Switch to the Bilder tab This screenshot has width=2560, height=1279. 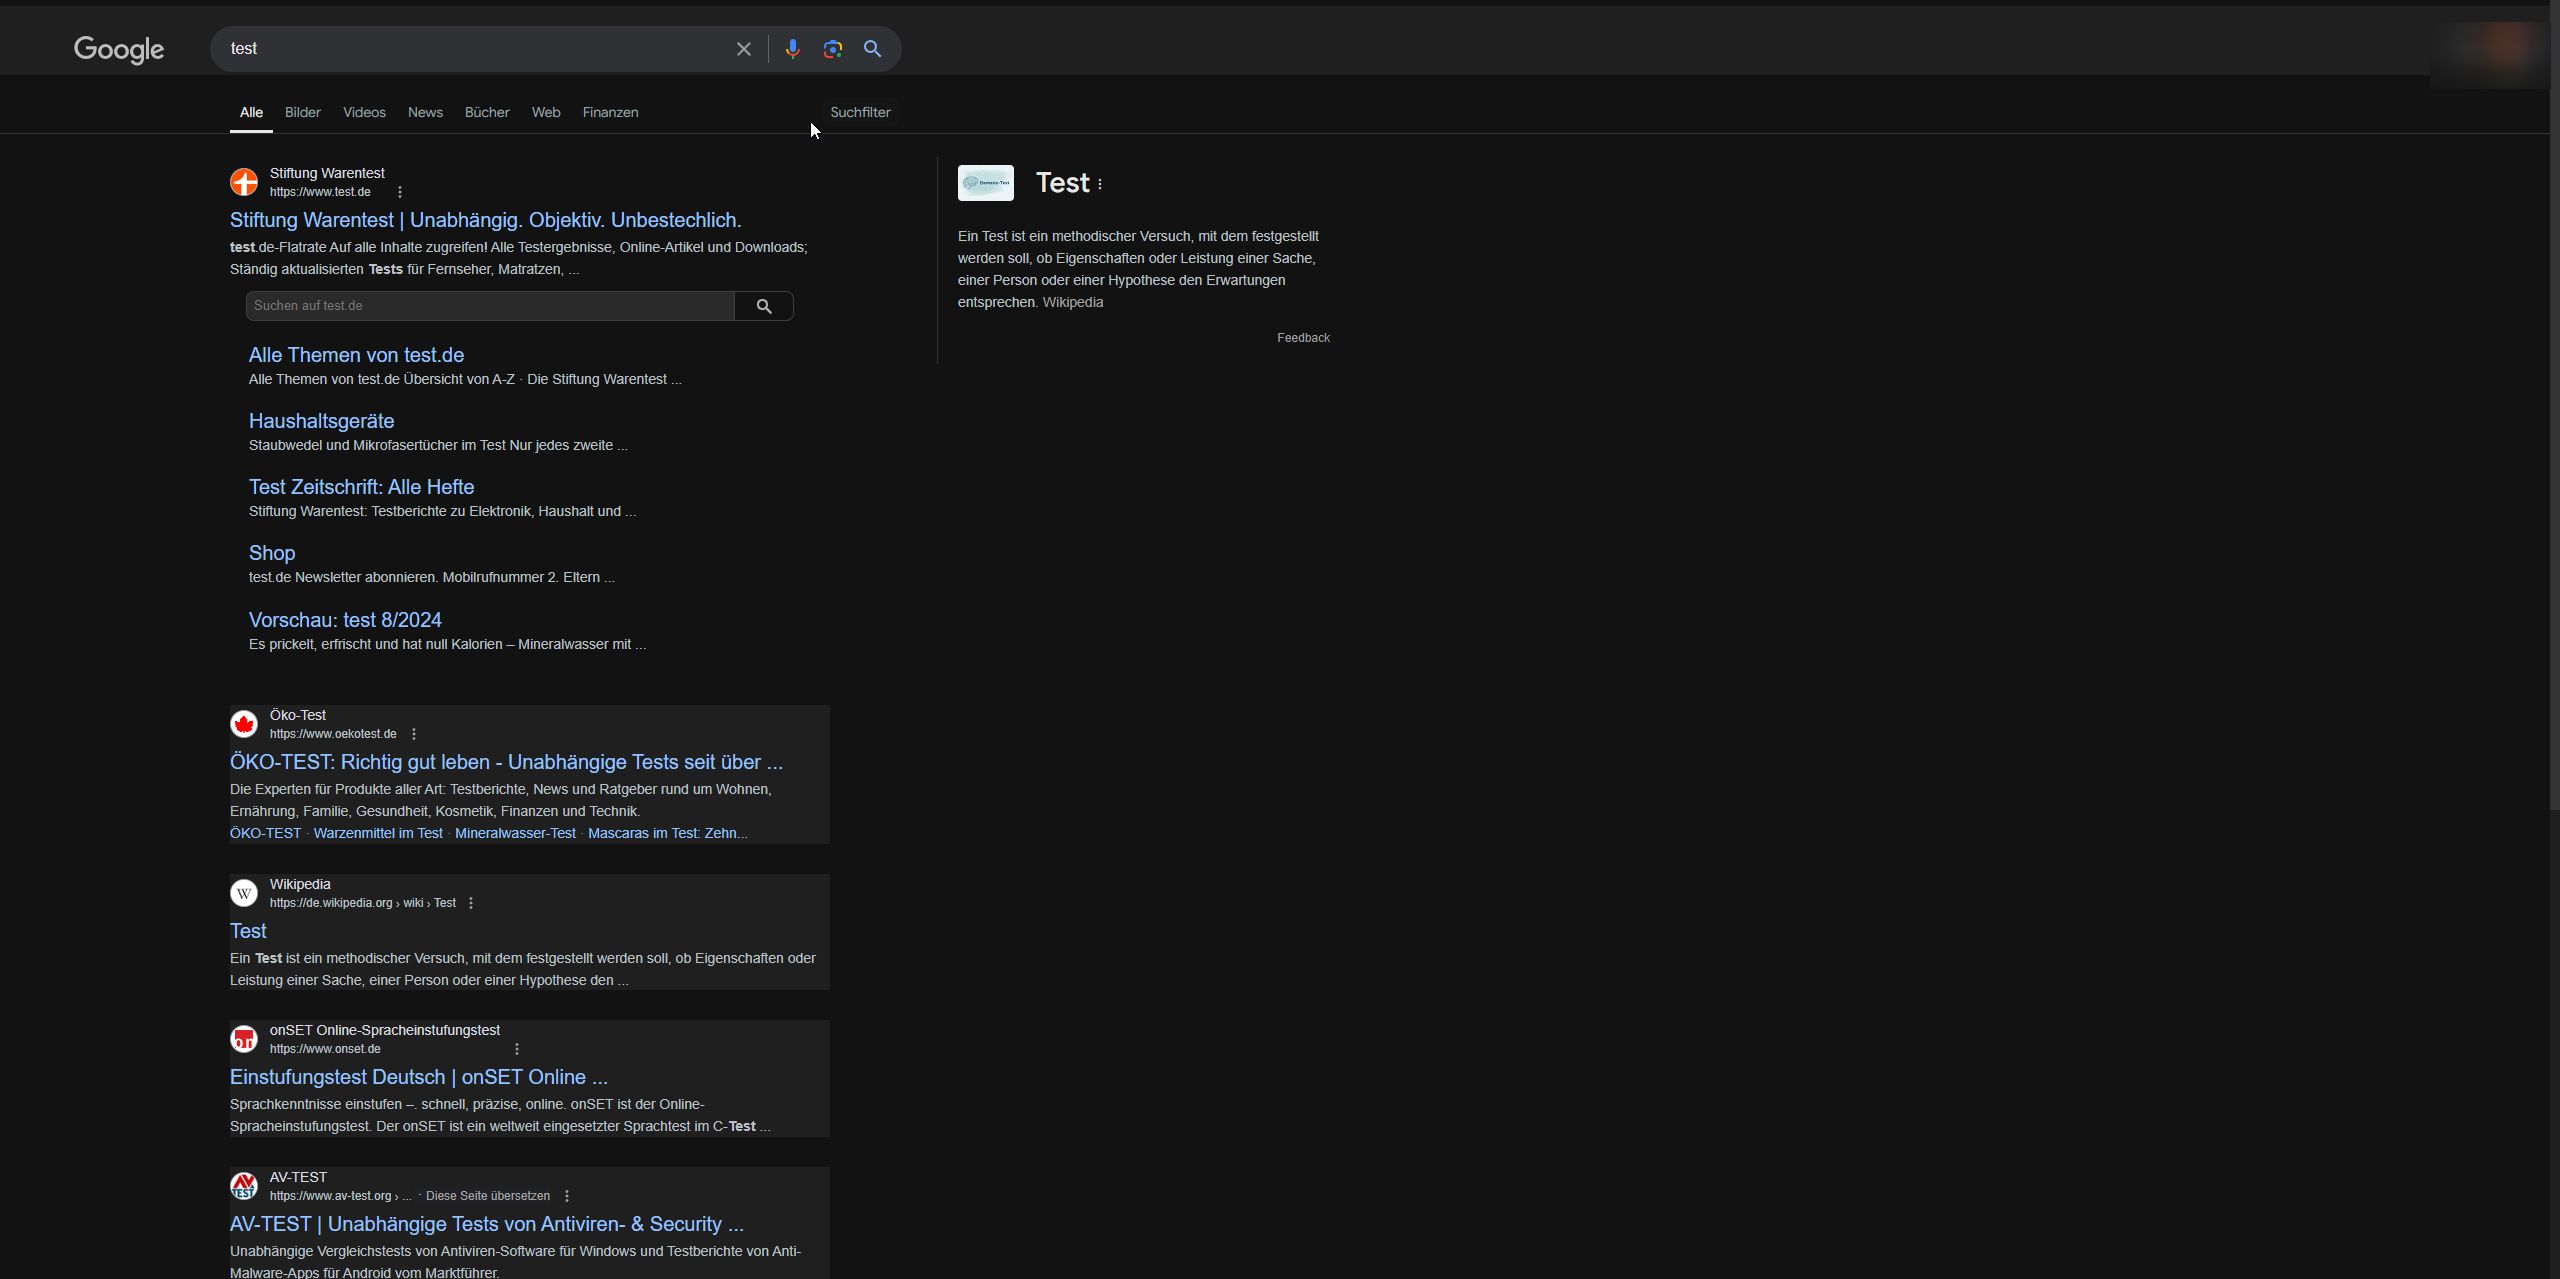click(x=303, y=112)
